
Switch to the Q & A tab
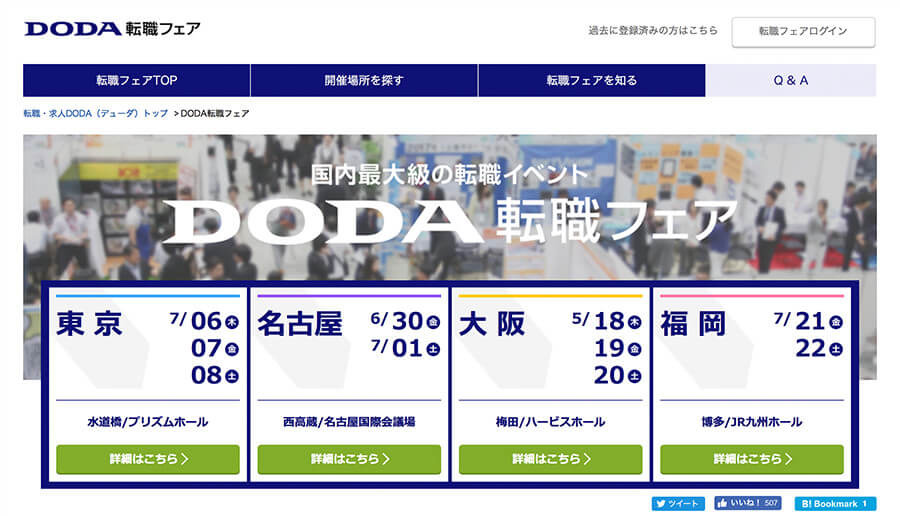[791, 80]
